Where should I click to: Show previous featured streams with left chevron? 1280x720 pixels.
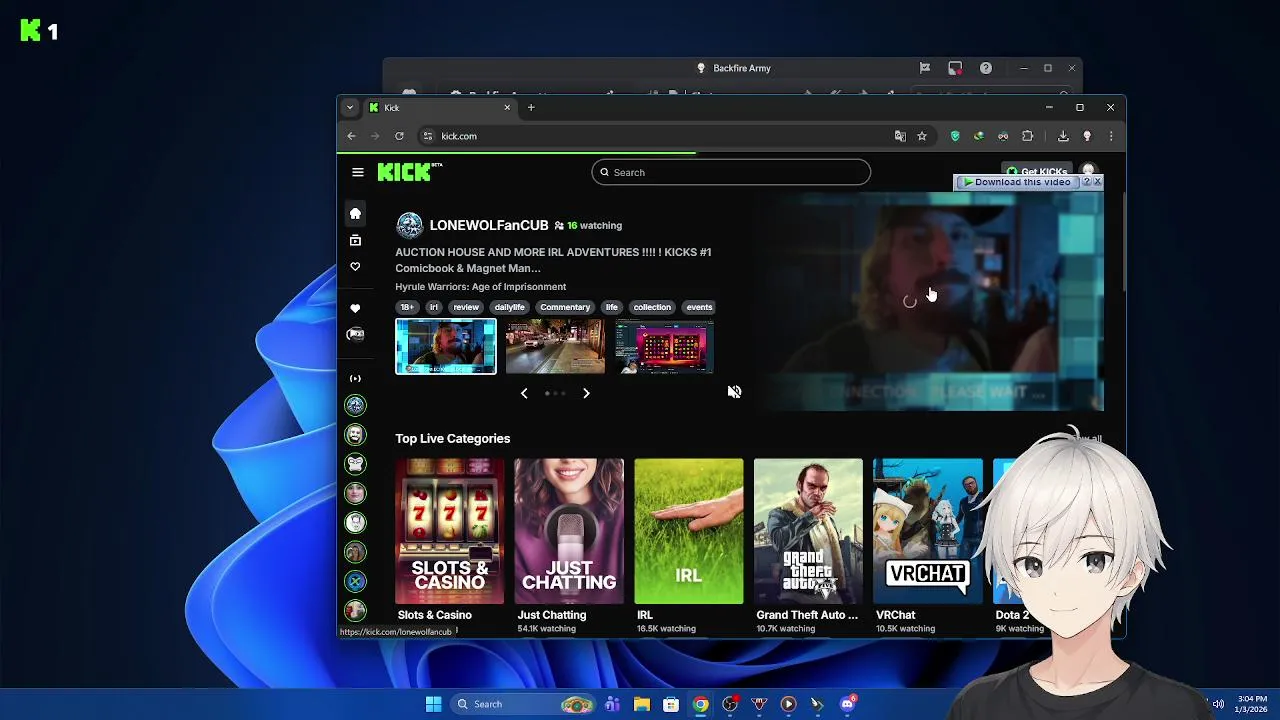[524, 394]
